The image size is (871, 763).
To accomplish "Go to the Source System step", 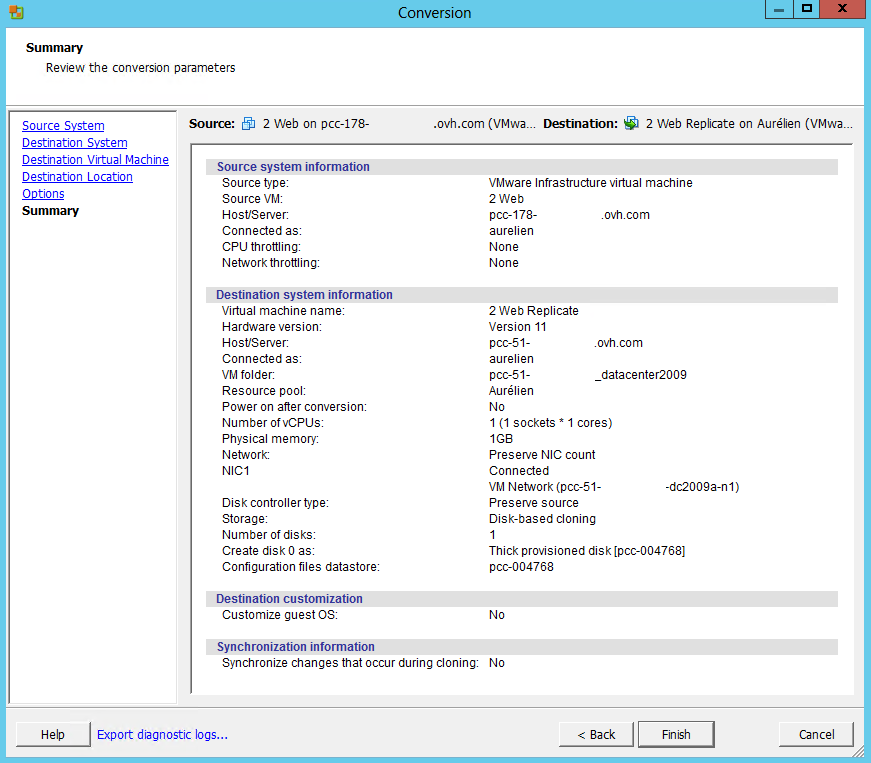I will (x=63, y=126).
